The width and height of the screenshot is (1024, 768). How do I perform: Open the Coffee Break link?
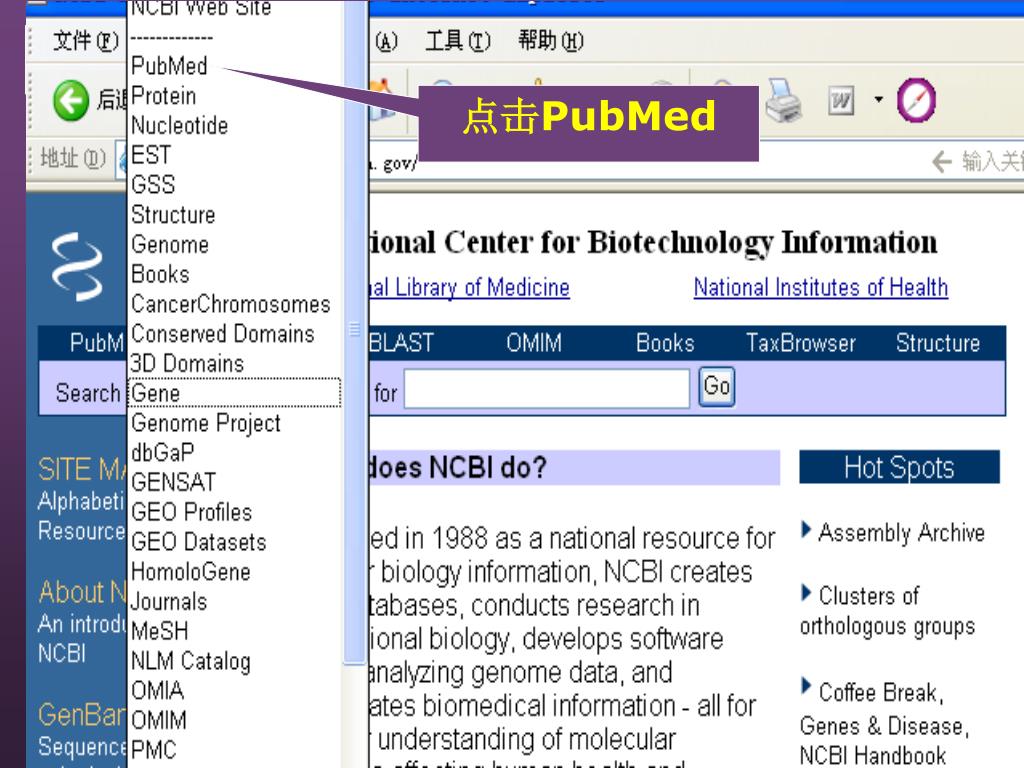(x=880, y=692)
